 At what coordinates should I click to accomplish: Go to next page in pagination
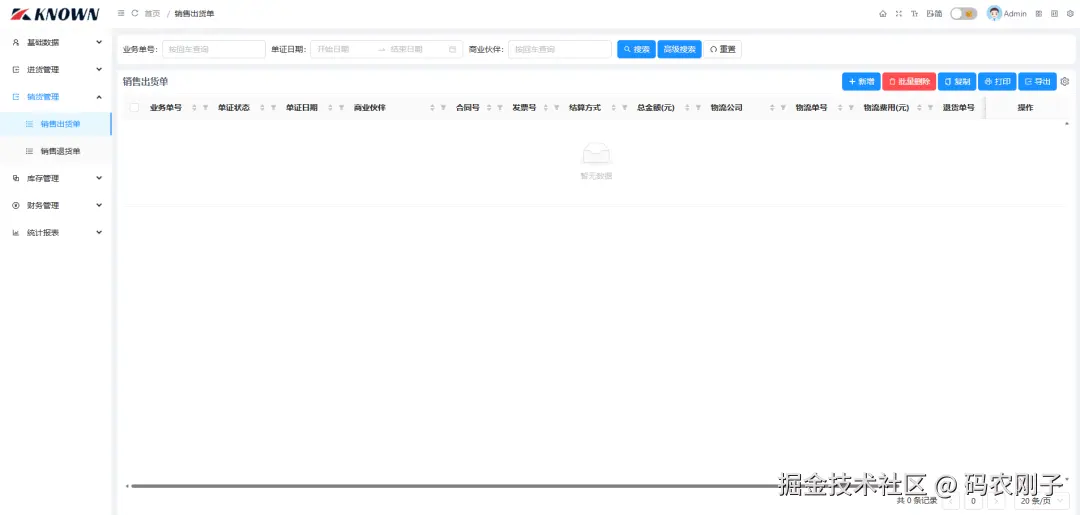tap(996, 501)
